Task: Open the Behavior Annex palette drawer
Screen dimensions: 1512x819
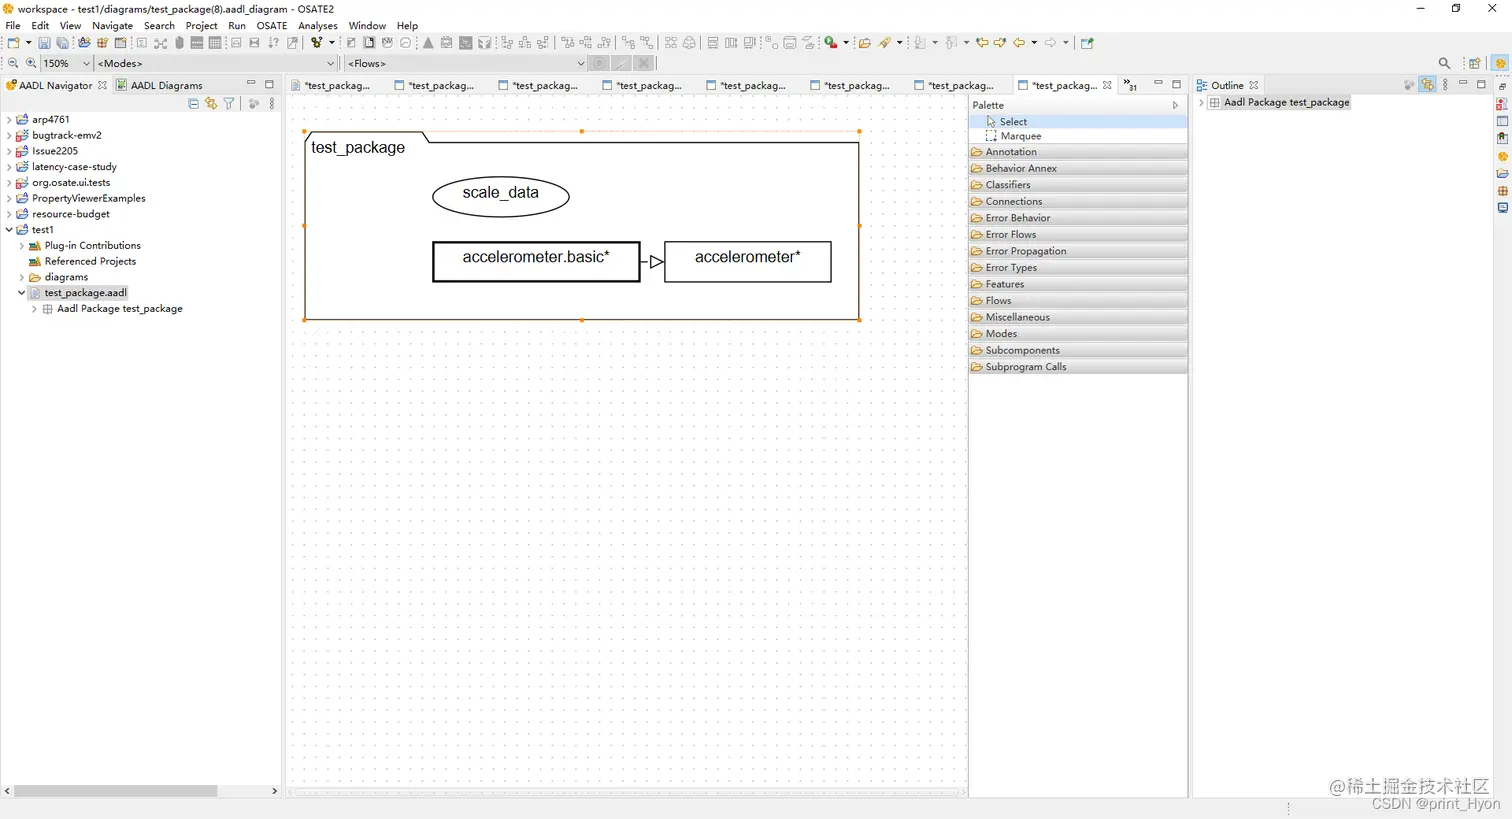Action: [x=1078, y=168]
